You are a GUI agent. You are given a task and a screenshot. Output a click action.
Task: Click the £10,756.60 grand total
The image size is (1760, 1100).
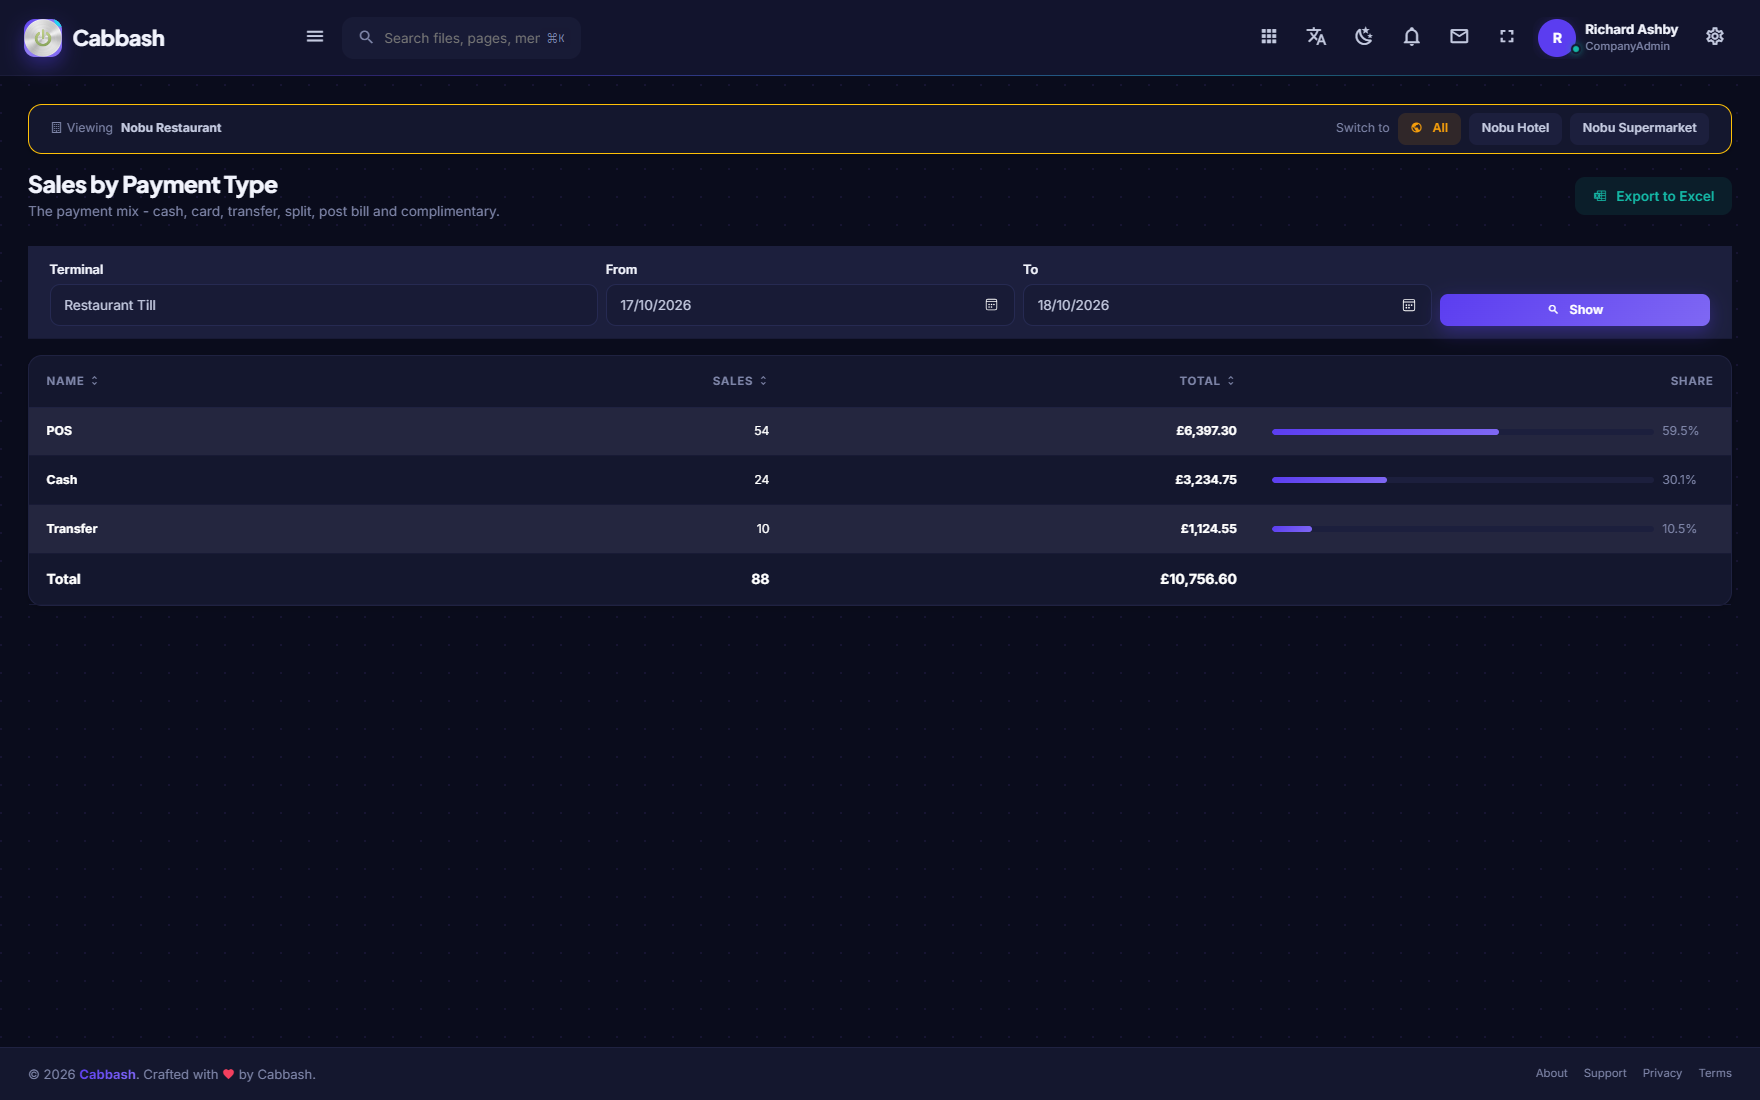coord(1198,579)
